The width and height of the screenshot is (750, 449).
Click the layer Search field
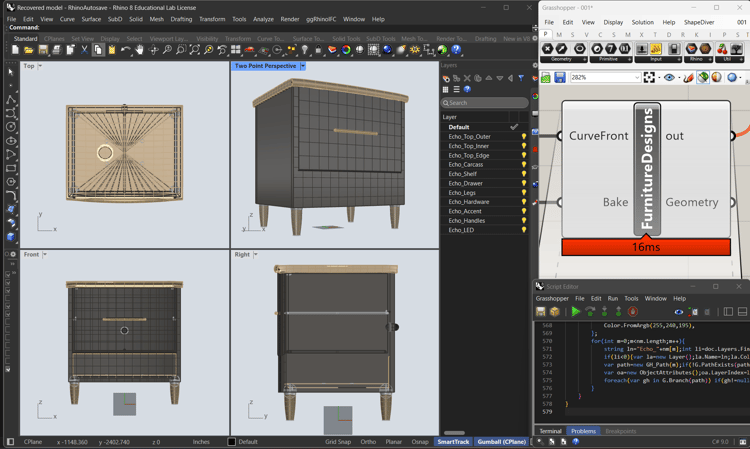tap(484, 103)
